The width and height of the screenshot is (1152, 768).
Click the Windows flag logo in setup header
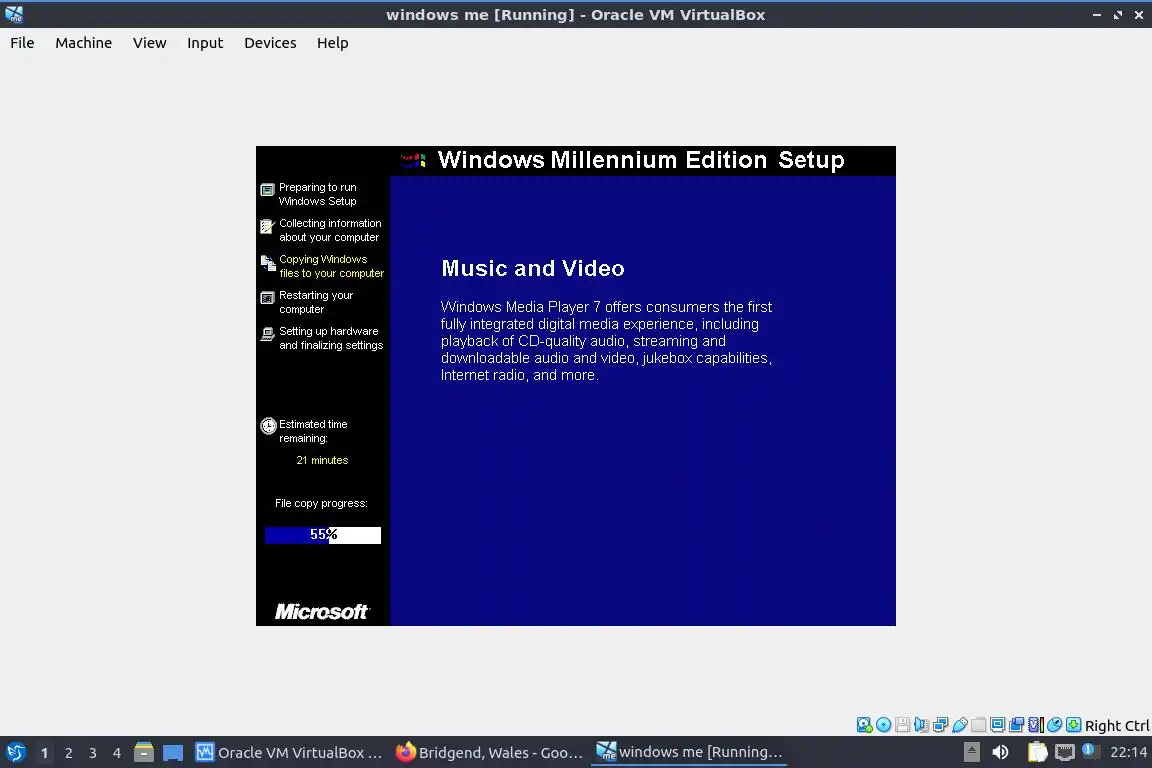pyautogui.click(x=413, y=160)
